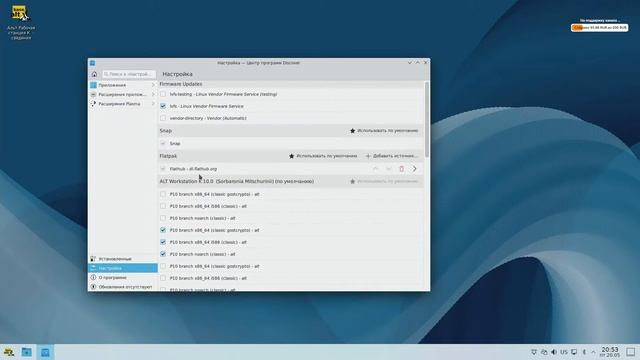This screenshot has width=640, height=360.
Task: Open the file manager from taskbar
Action: pyautogui.click(x=27, y=352)
